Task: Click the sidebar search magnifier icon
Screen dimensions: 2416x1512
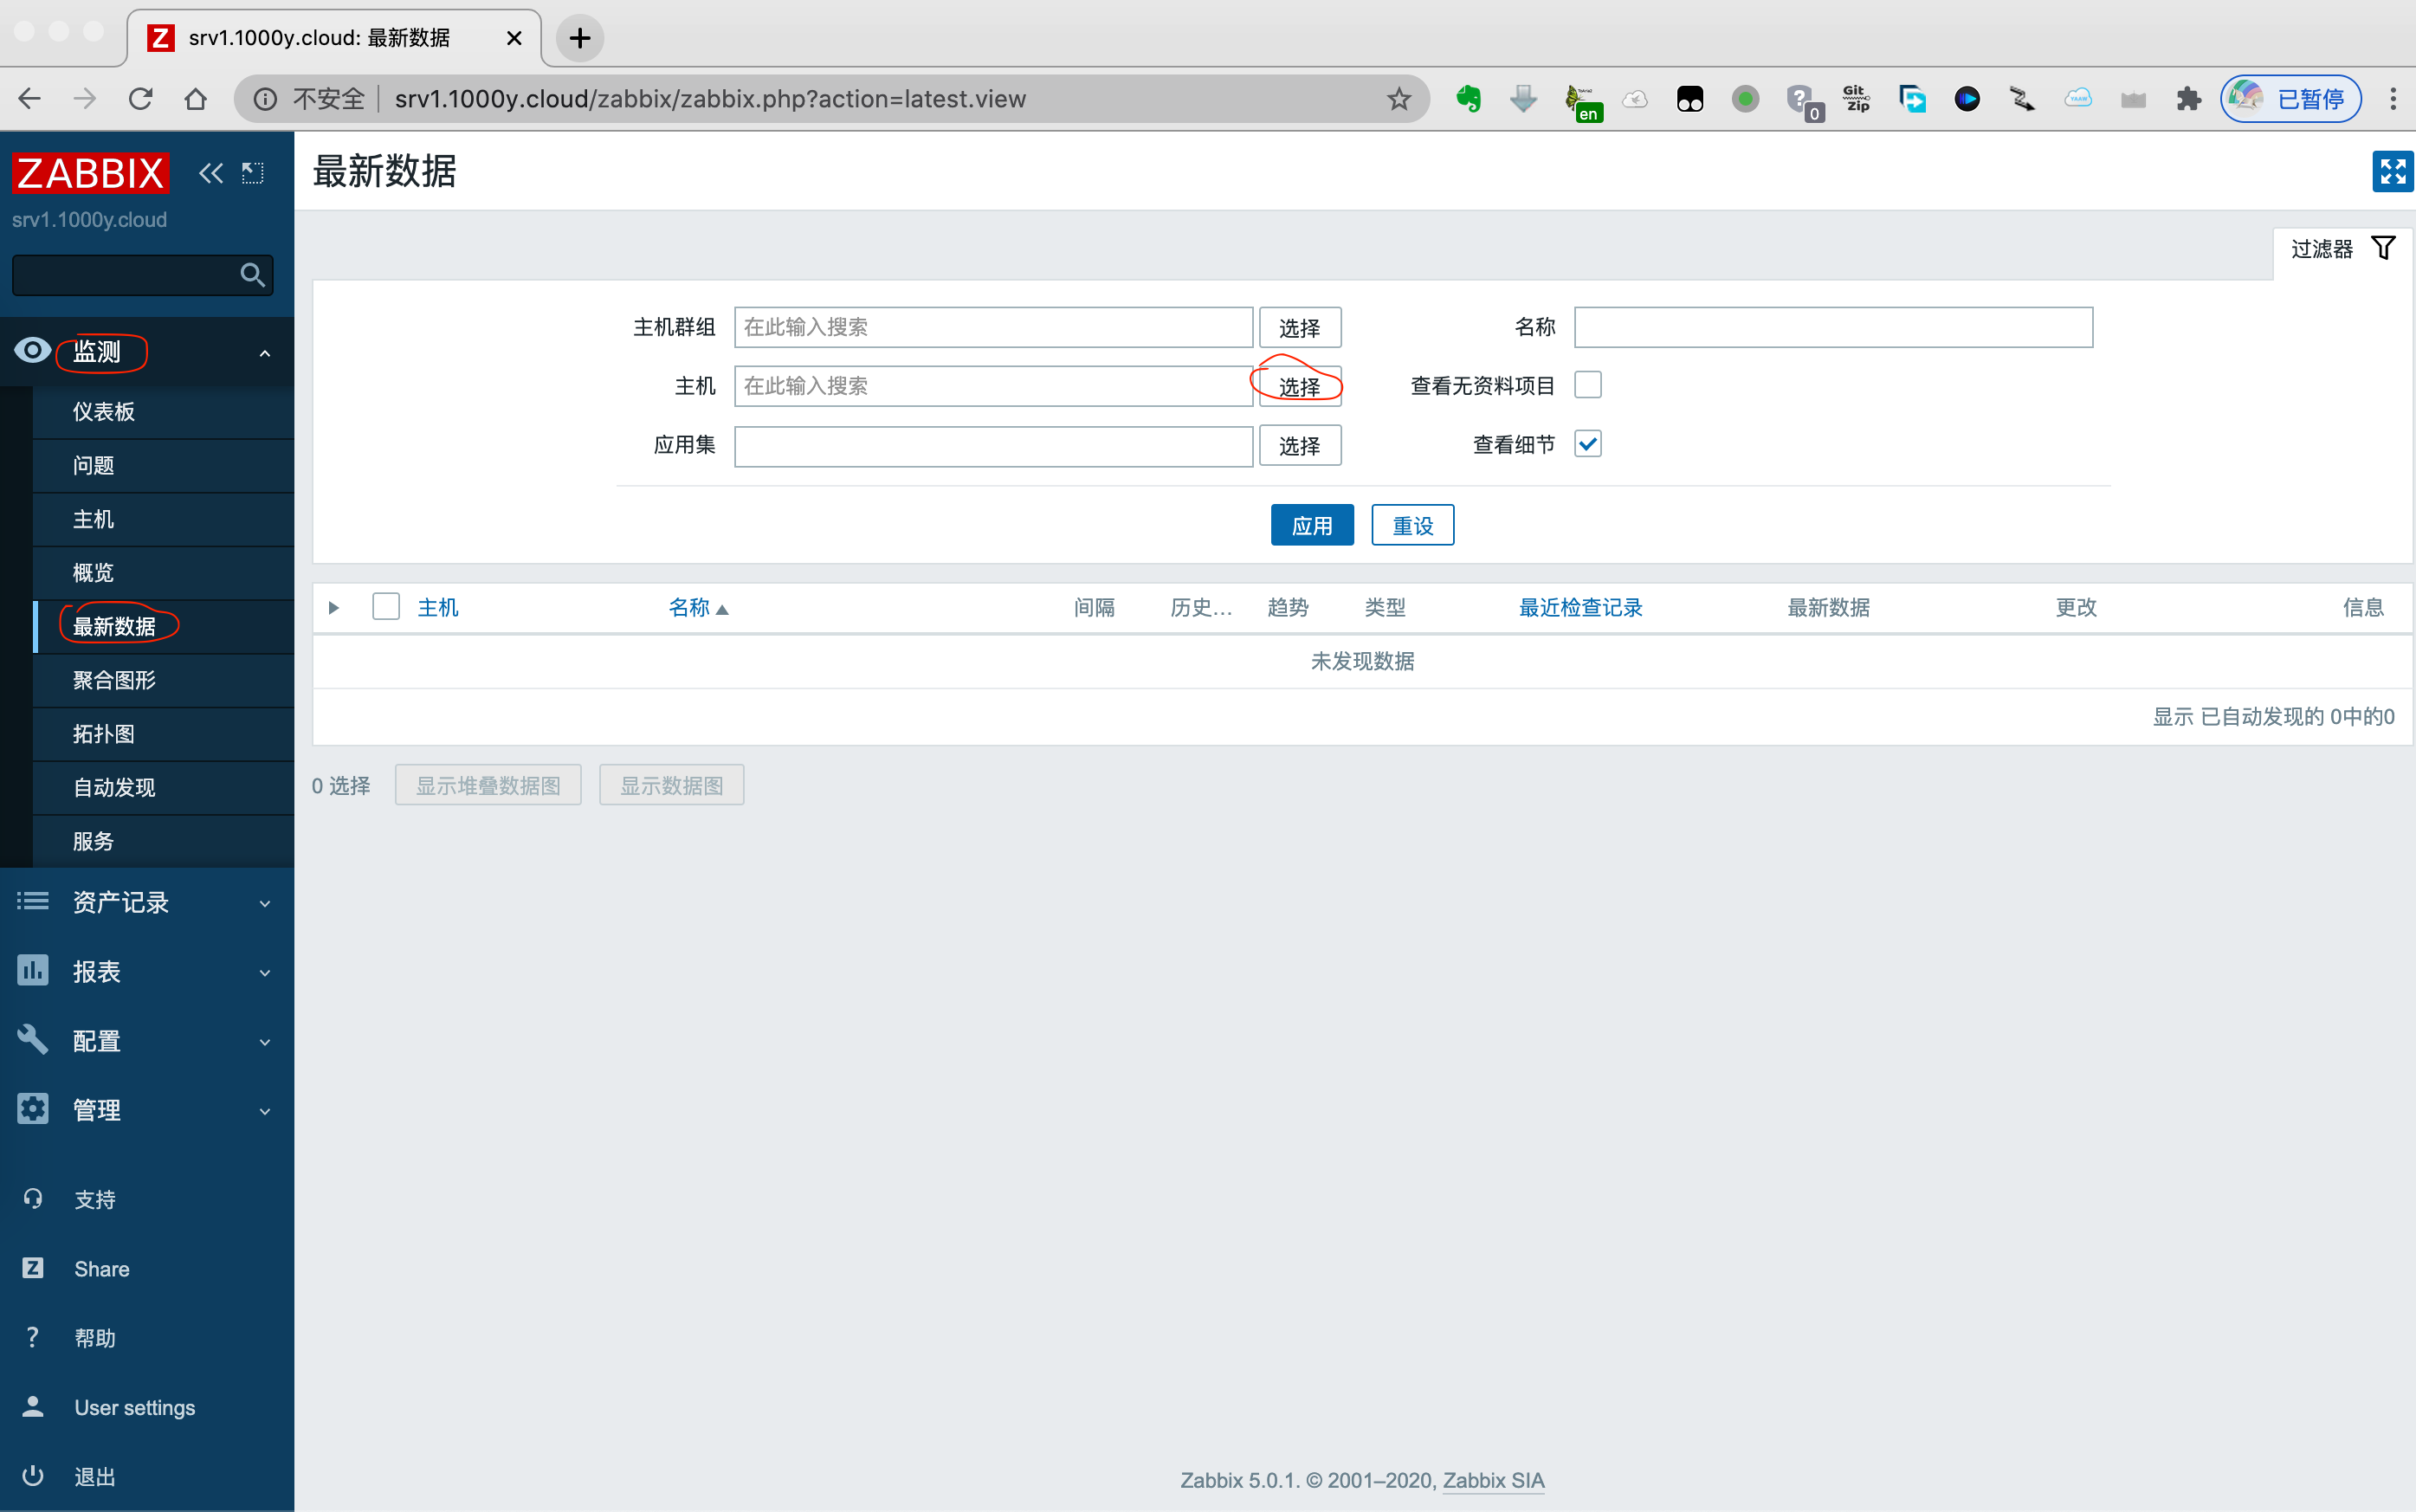Action: [251, 274]
